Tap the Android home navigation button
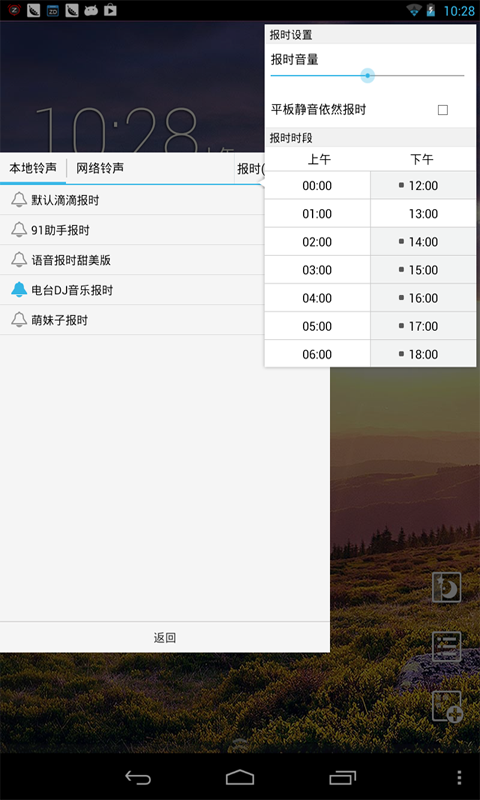The image size is (480, 800). click(x=240, y=778)
